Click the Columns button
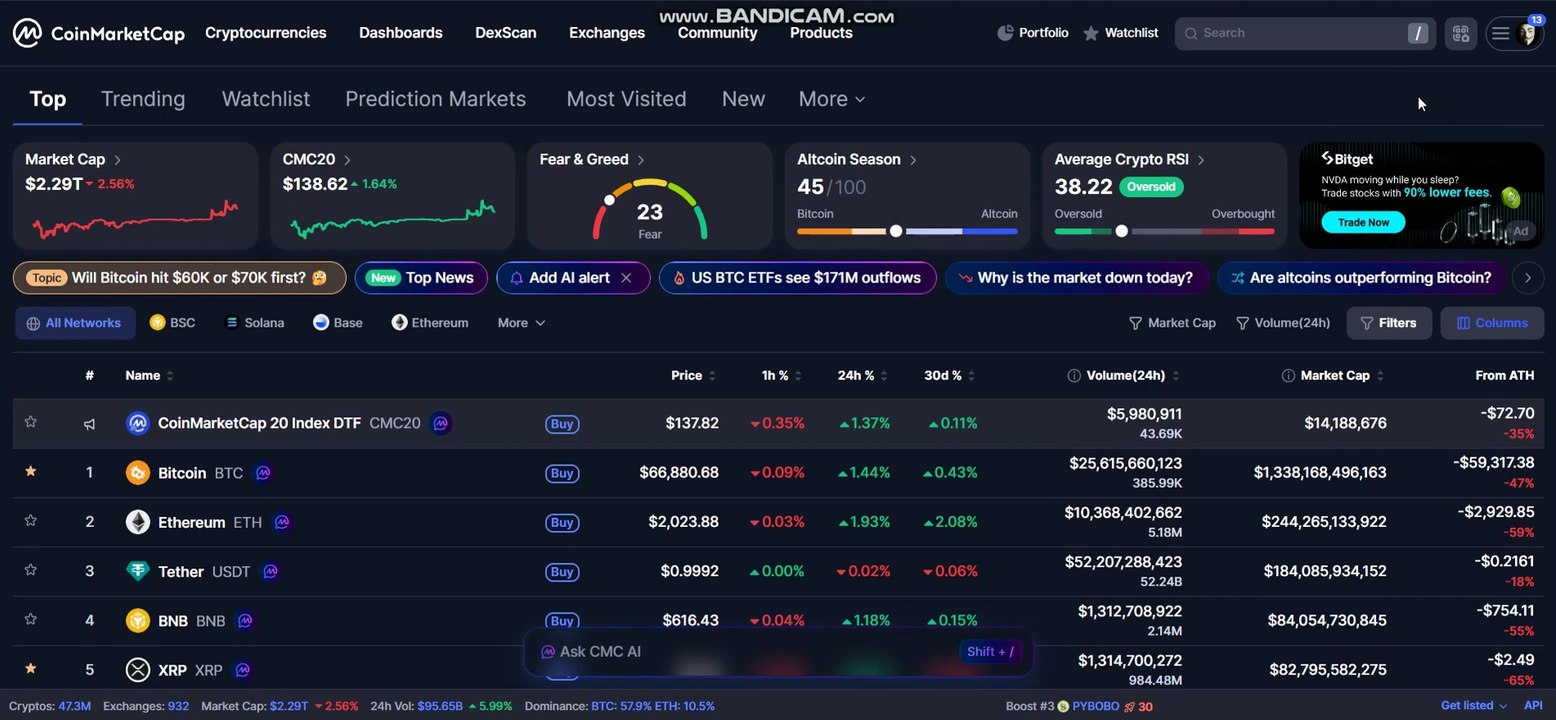 pos(1492,323)
